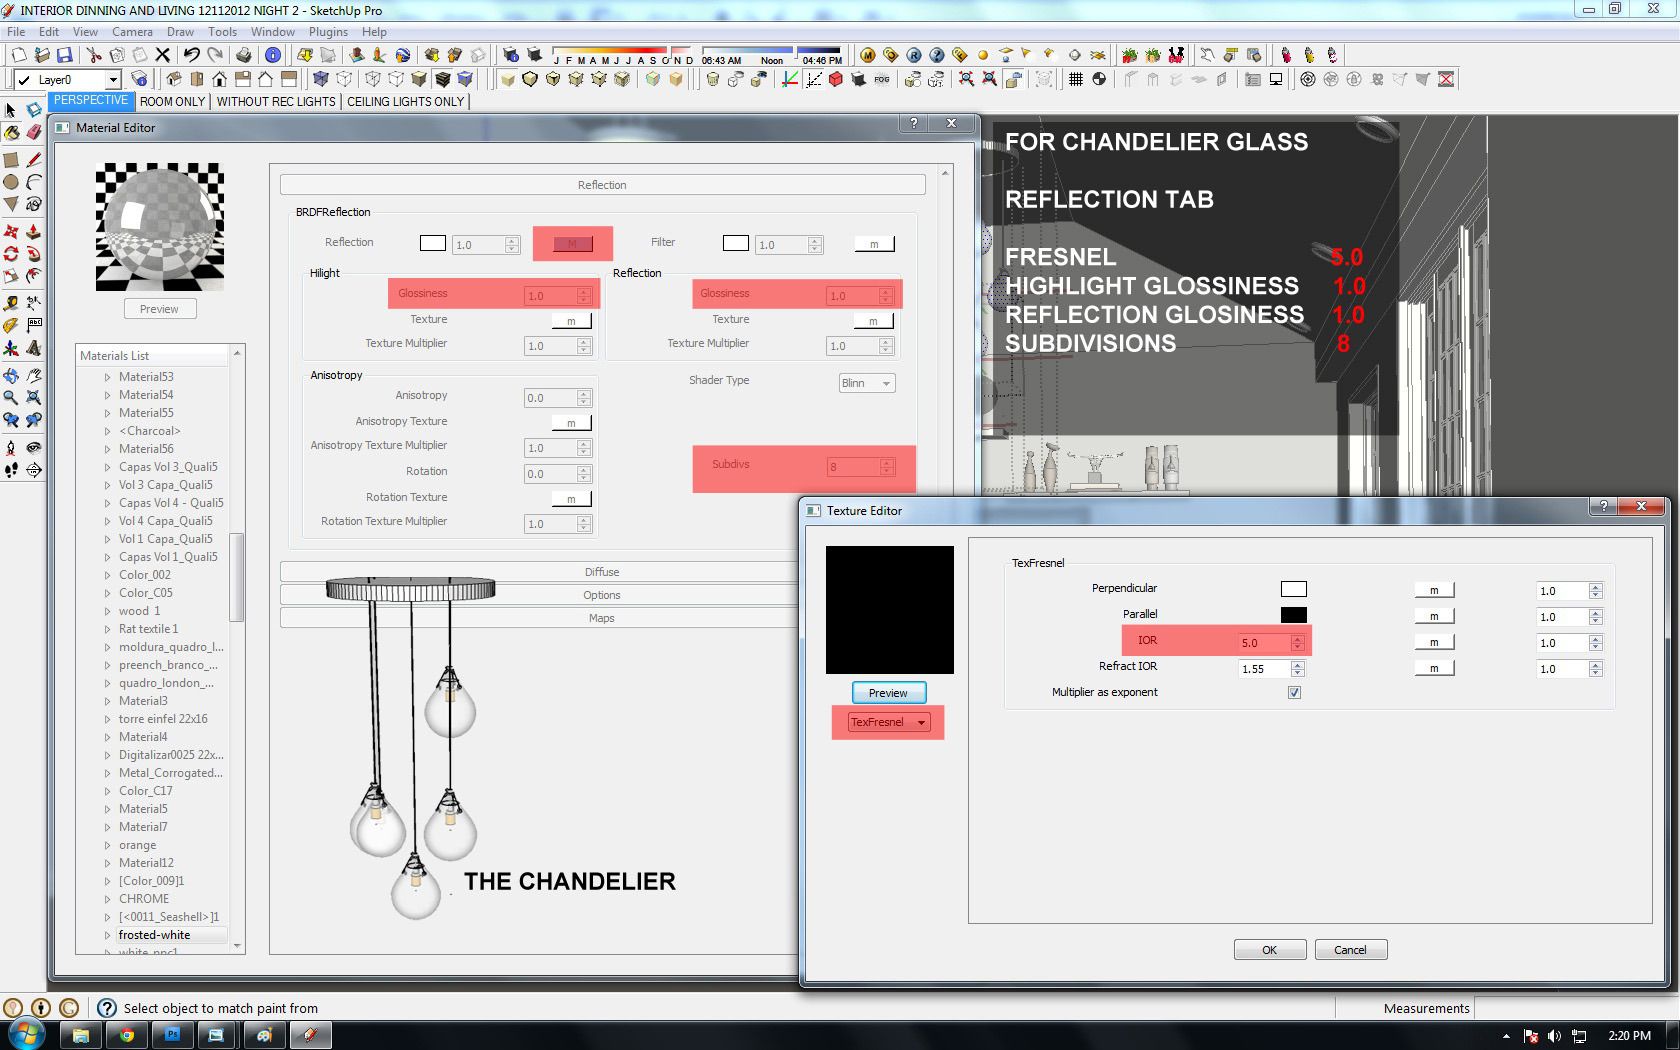Switch to CEILING LIGHTS ONLY scene tab

coord(406,101)
